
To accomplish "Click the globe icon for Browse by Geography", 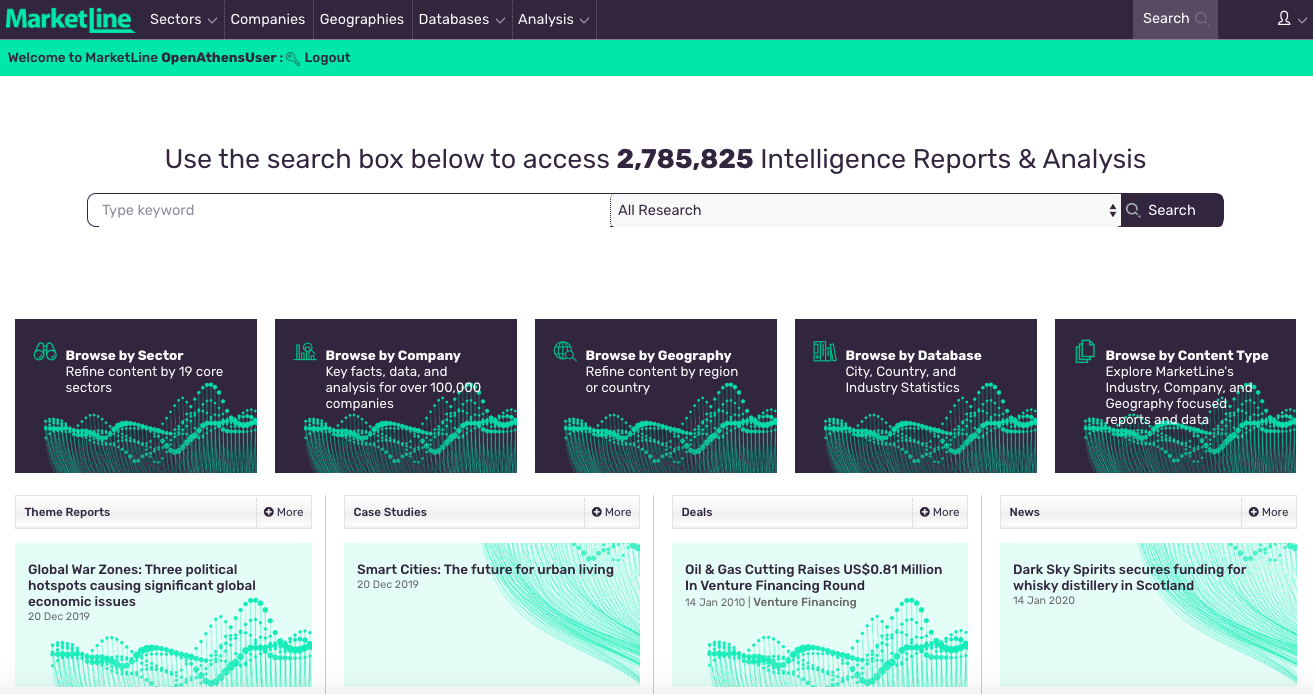I will (565, 351).
